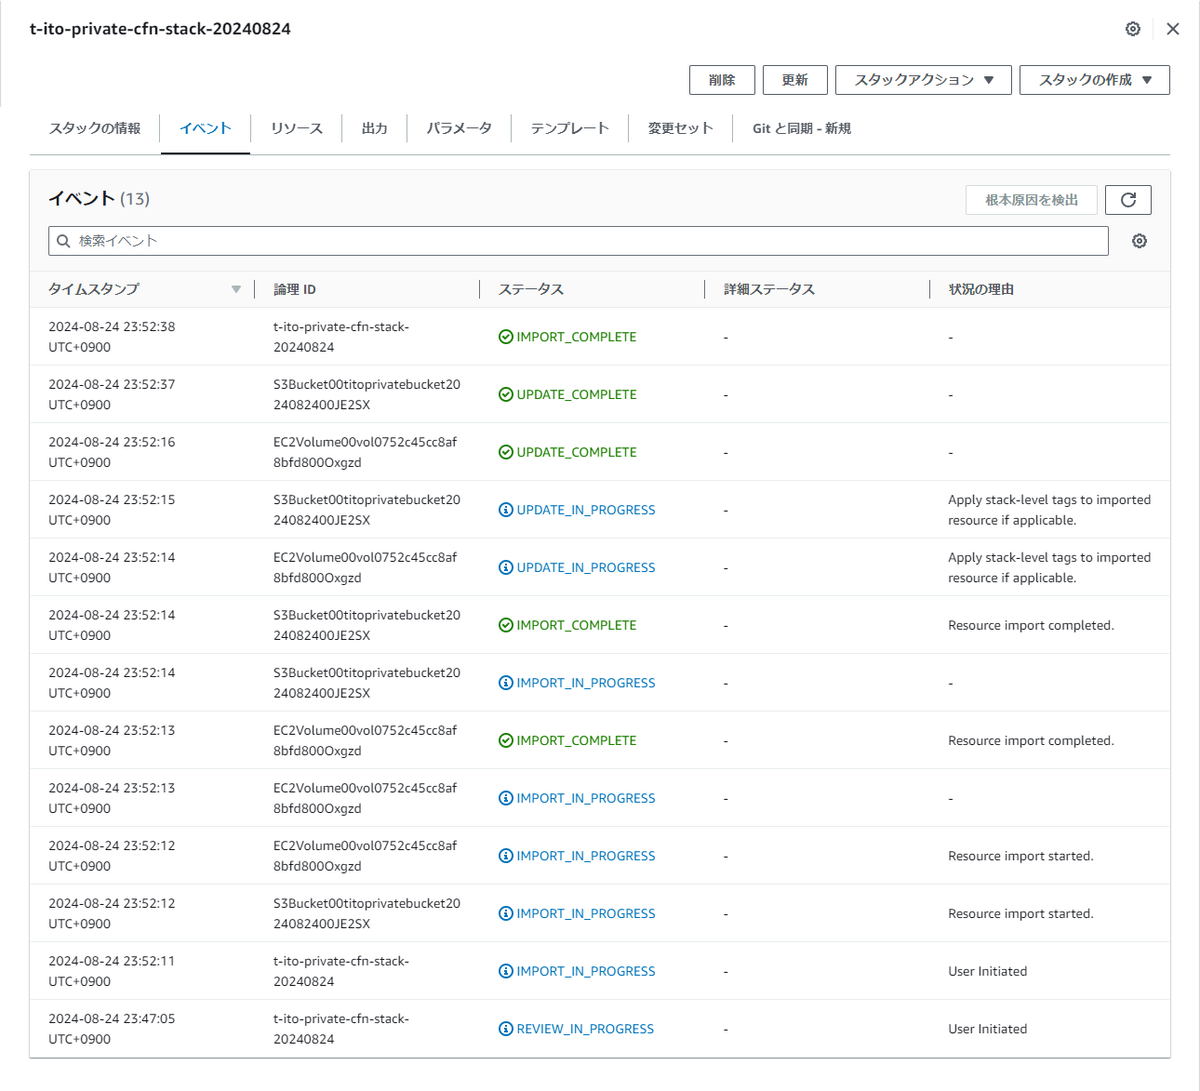
Task: Click green check icon of 23:52:37 event
Action: [506, 395]
